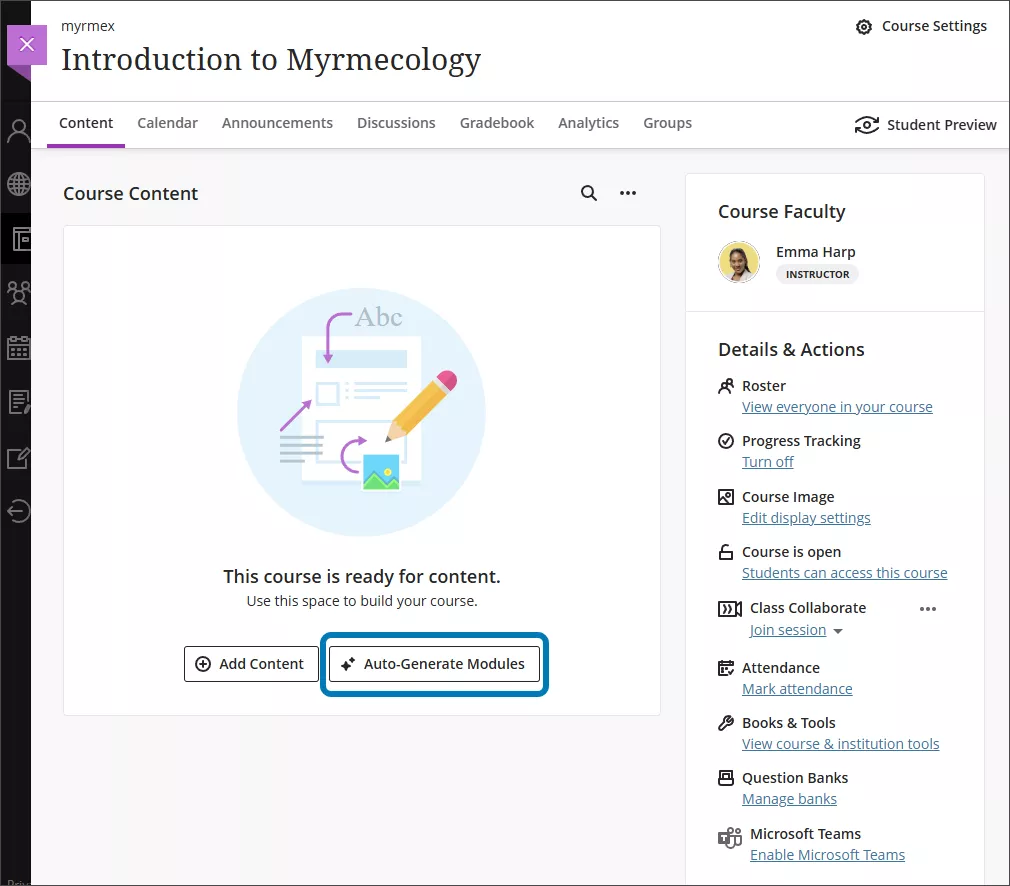Enable Student Preview mode

(x=924, y=125)
